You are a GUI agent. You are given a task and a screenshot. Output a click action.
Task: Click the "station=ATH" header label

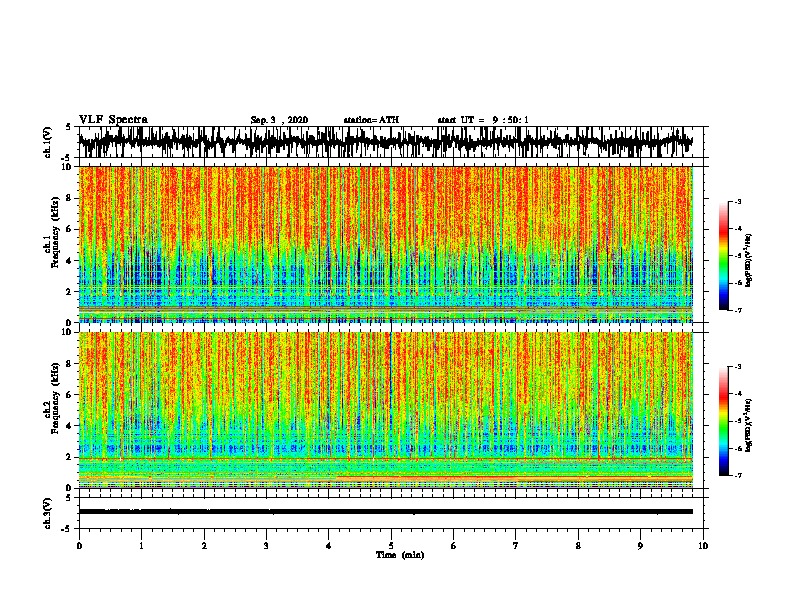tap(371, 120)
